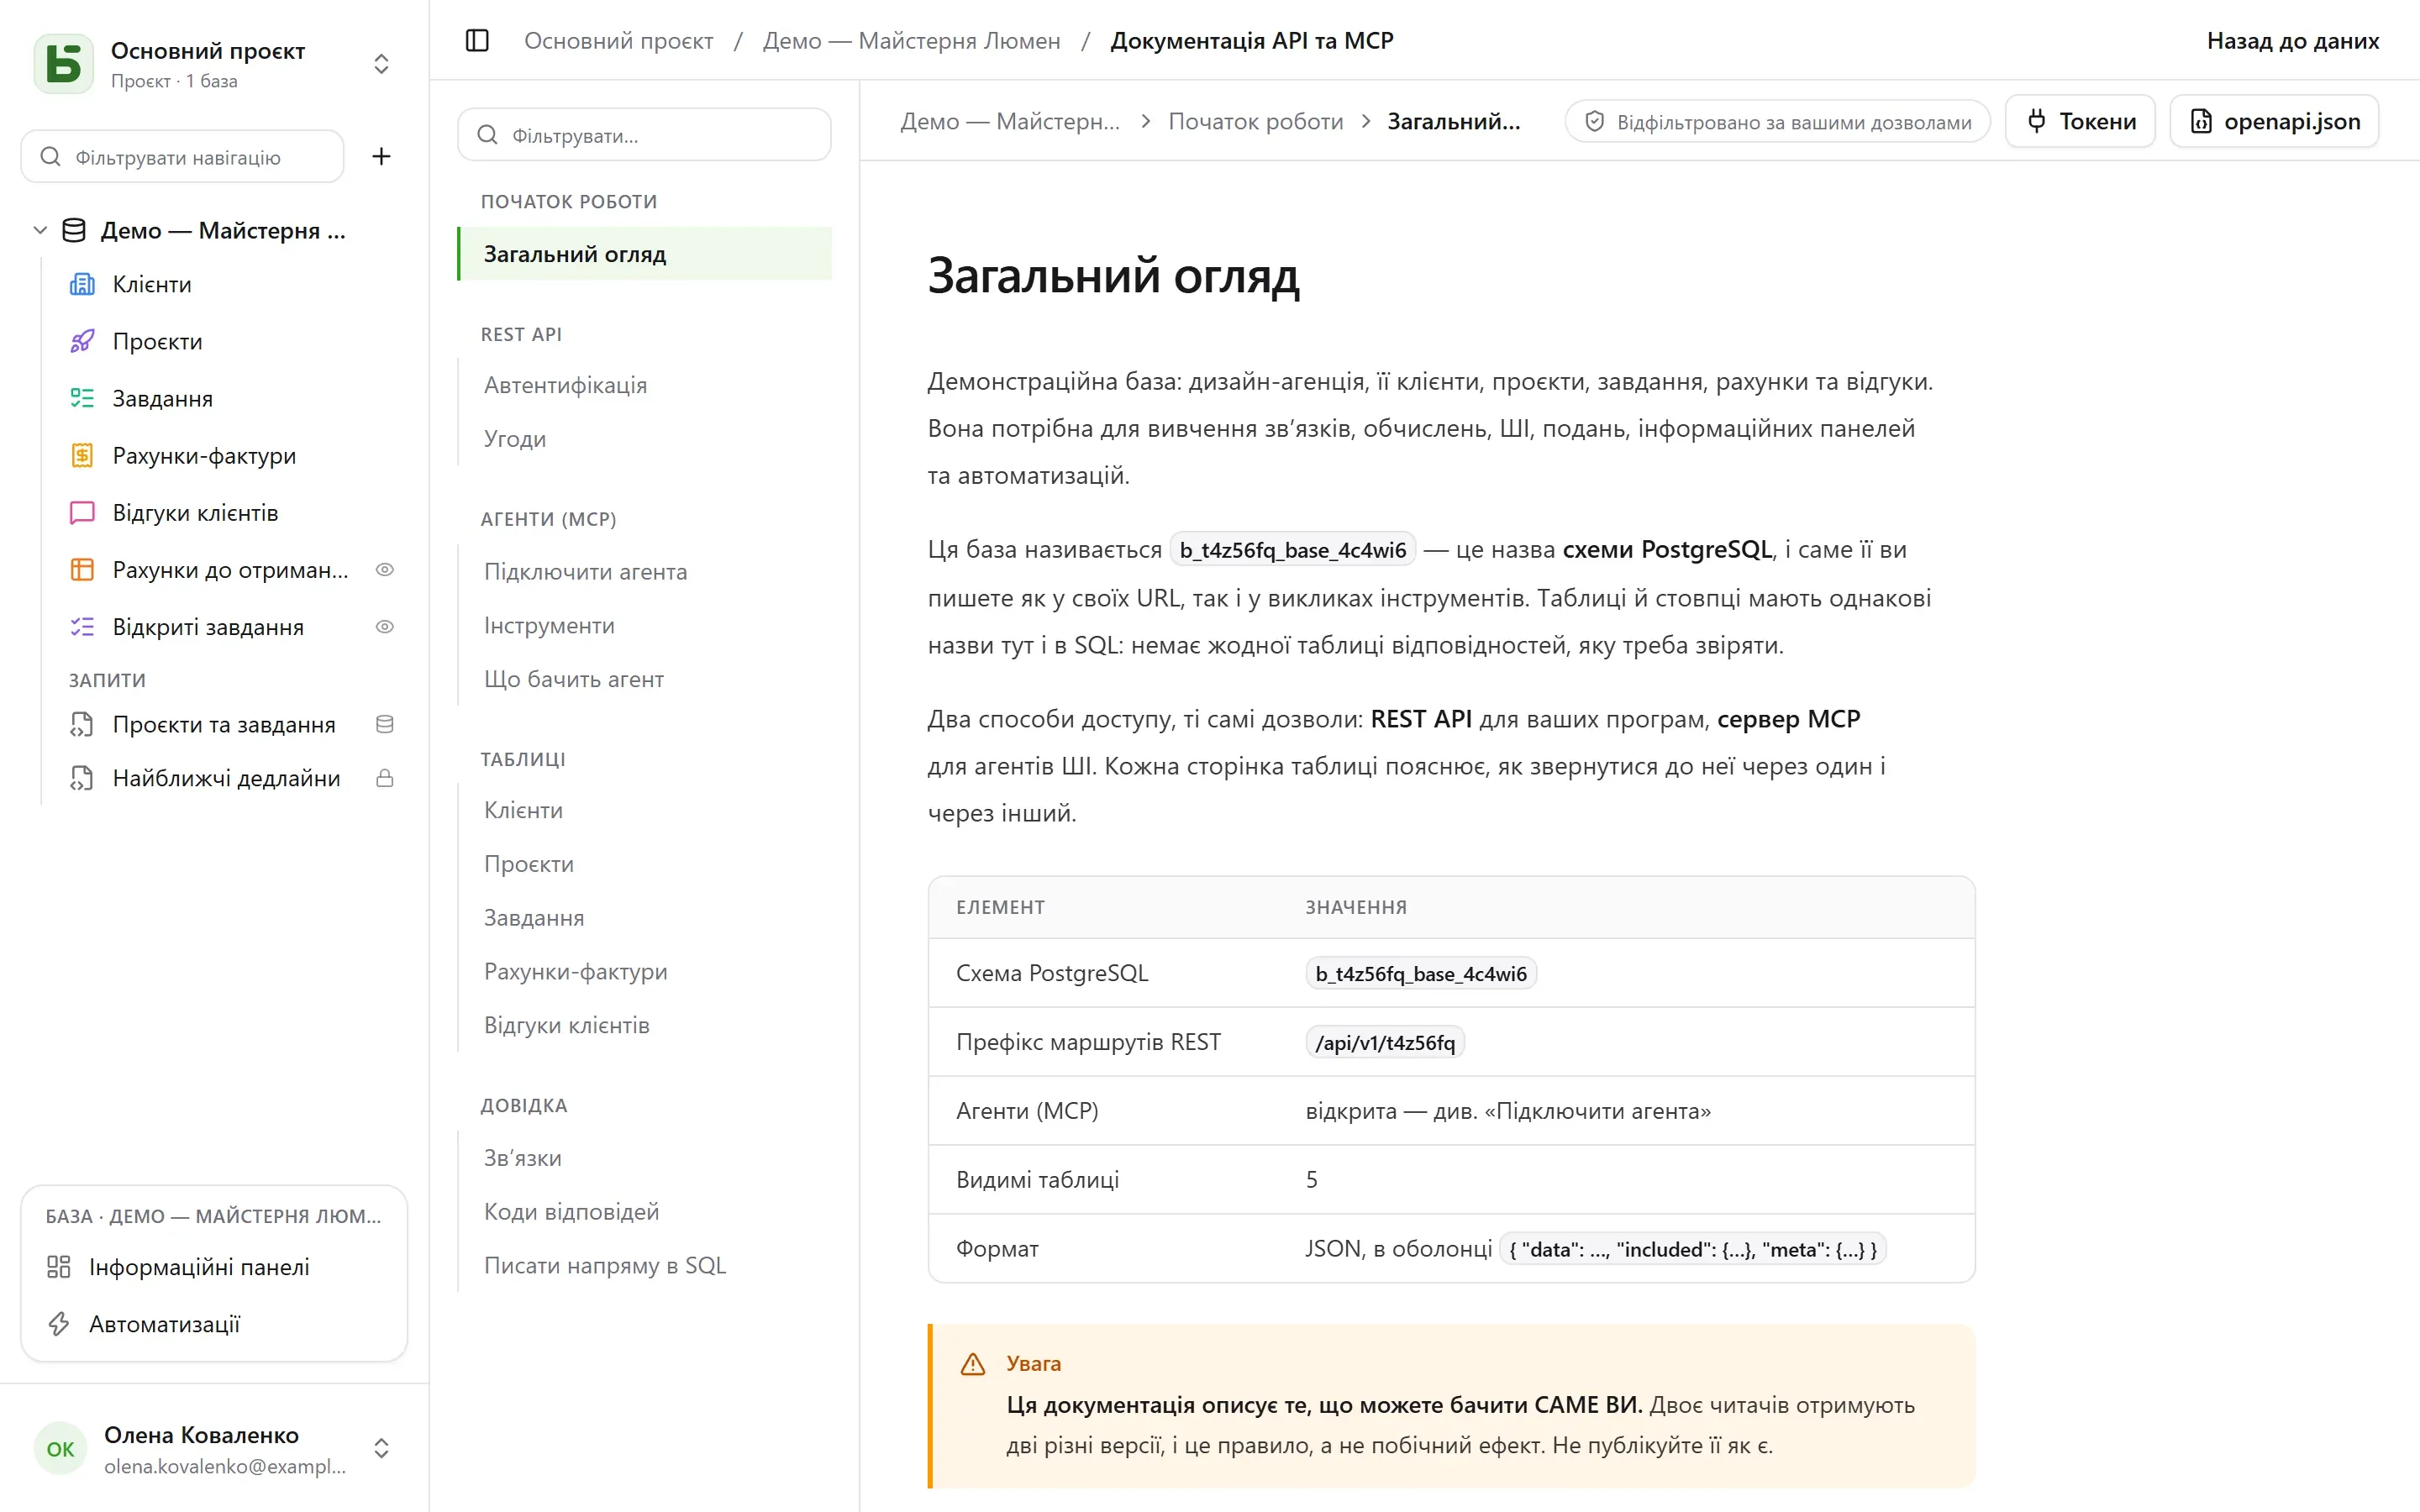2420x1512 pixels.
Task: Select Інструменти docs section
Action: (x=549, y=625)
